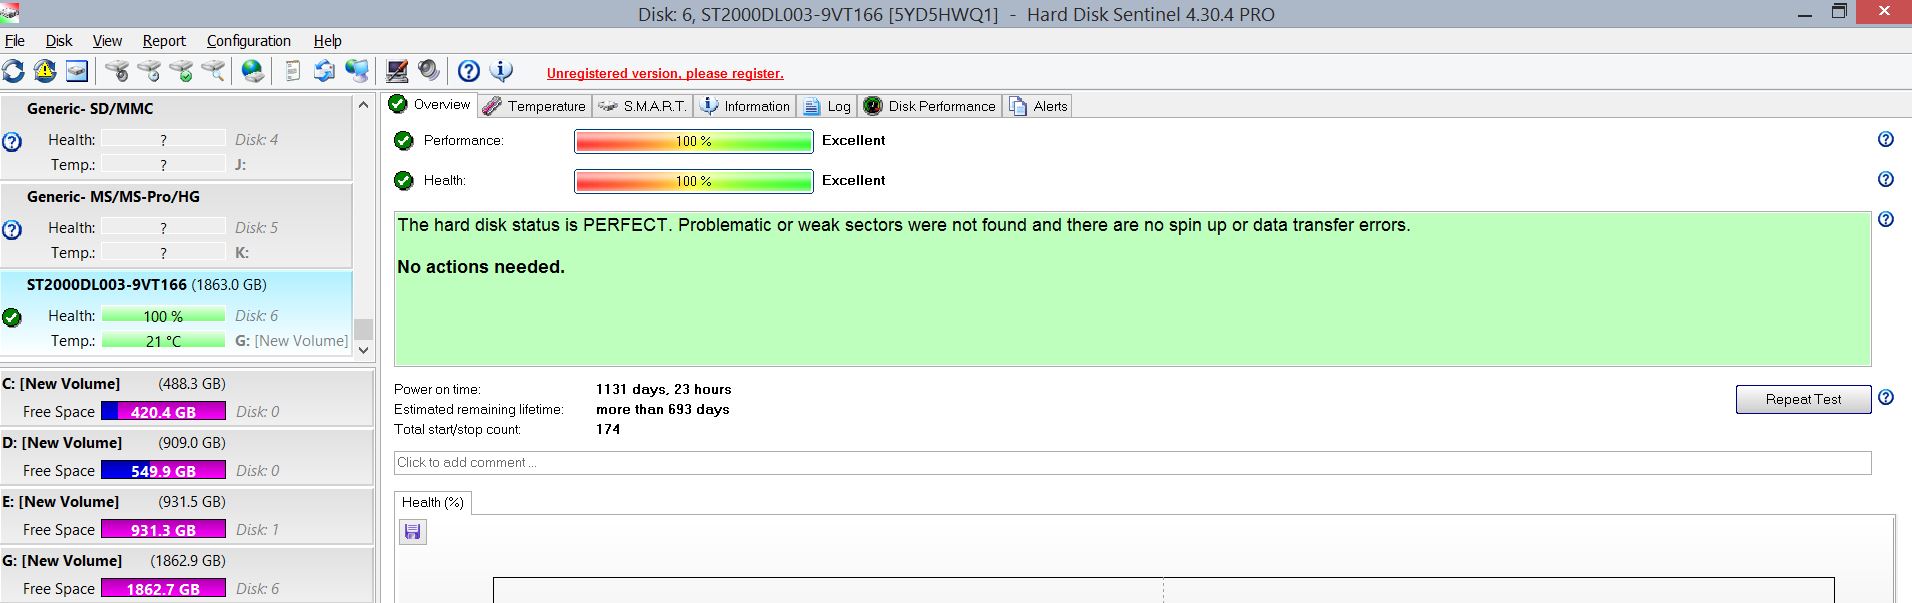Click the speaker sound toolbar icon
Screen dimensions: 1912x603
point(429,71)
